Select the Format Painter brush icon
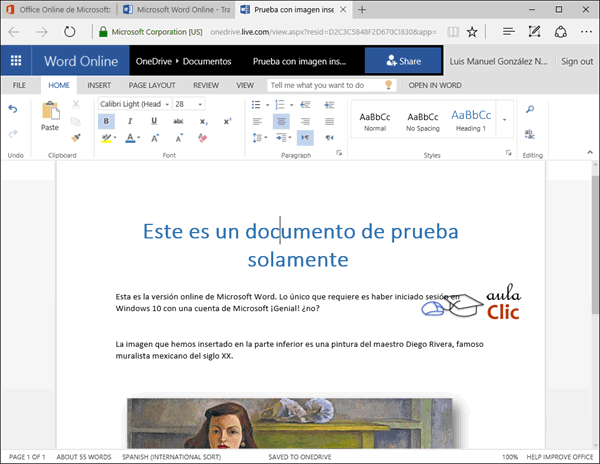600x464 pixels. click(x=76, y=138)
